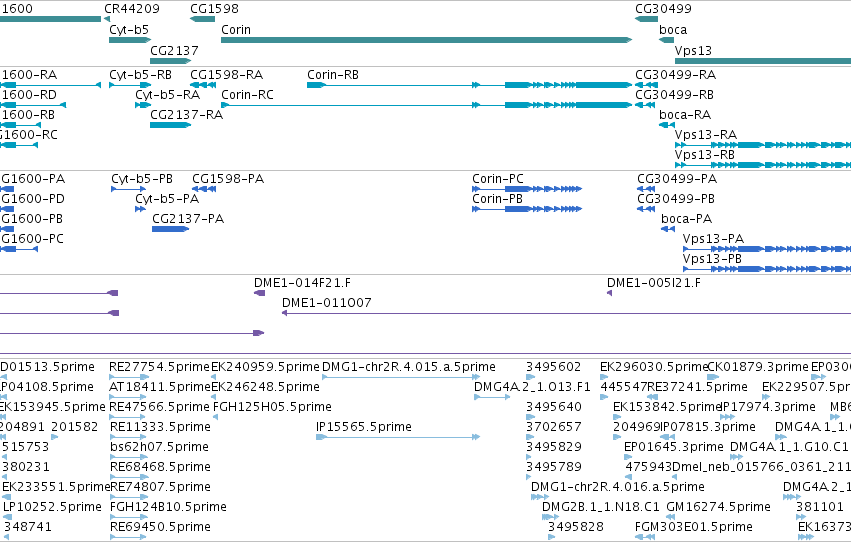This screenshot has height=542, width=851.
Task: Select the 3495789 feature
Action: [529, 477]
